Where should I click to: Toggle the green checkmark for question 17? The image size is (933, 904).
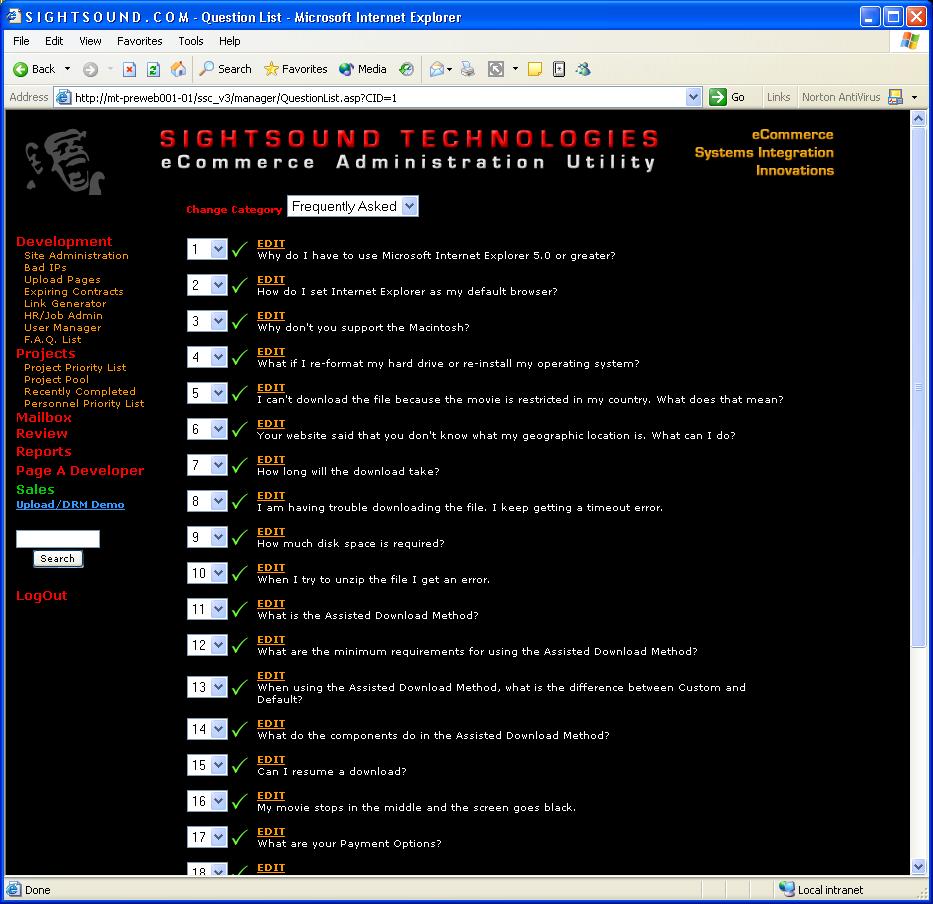tap(240, 837)
